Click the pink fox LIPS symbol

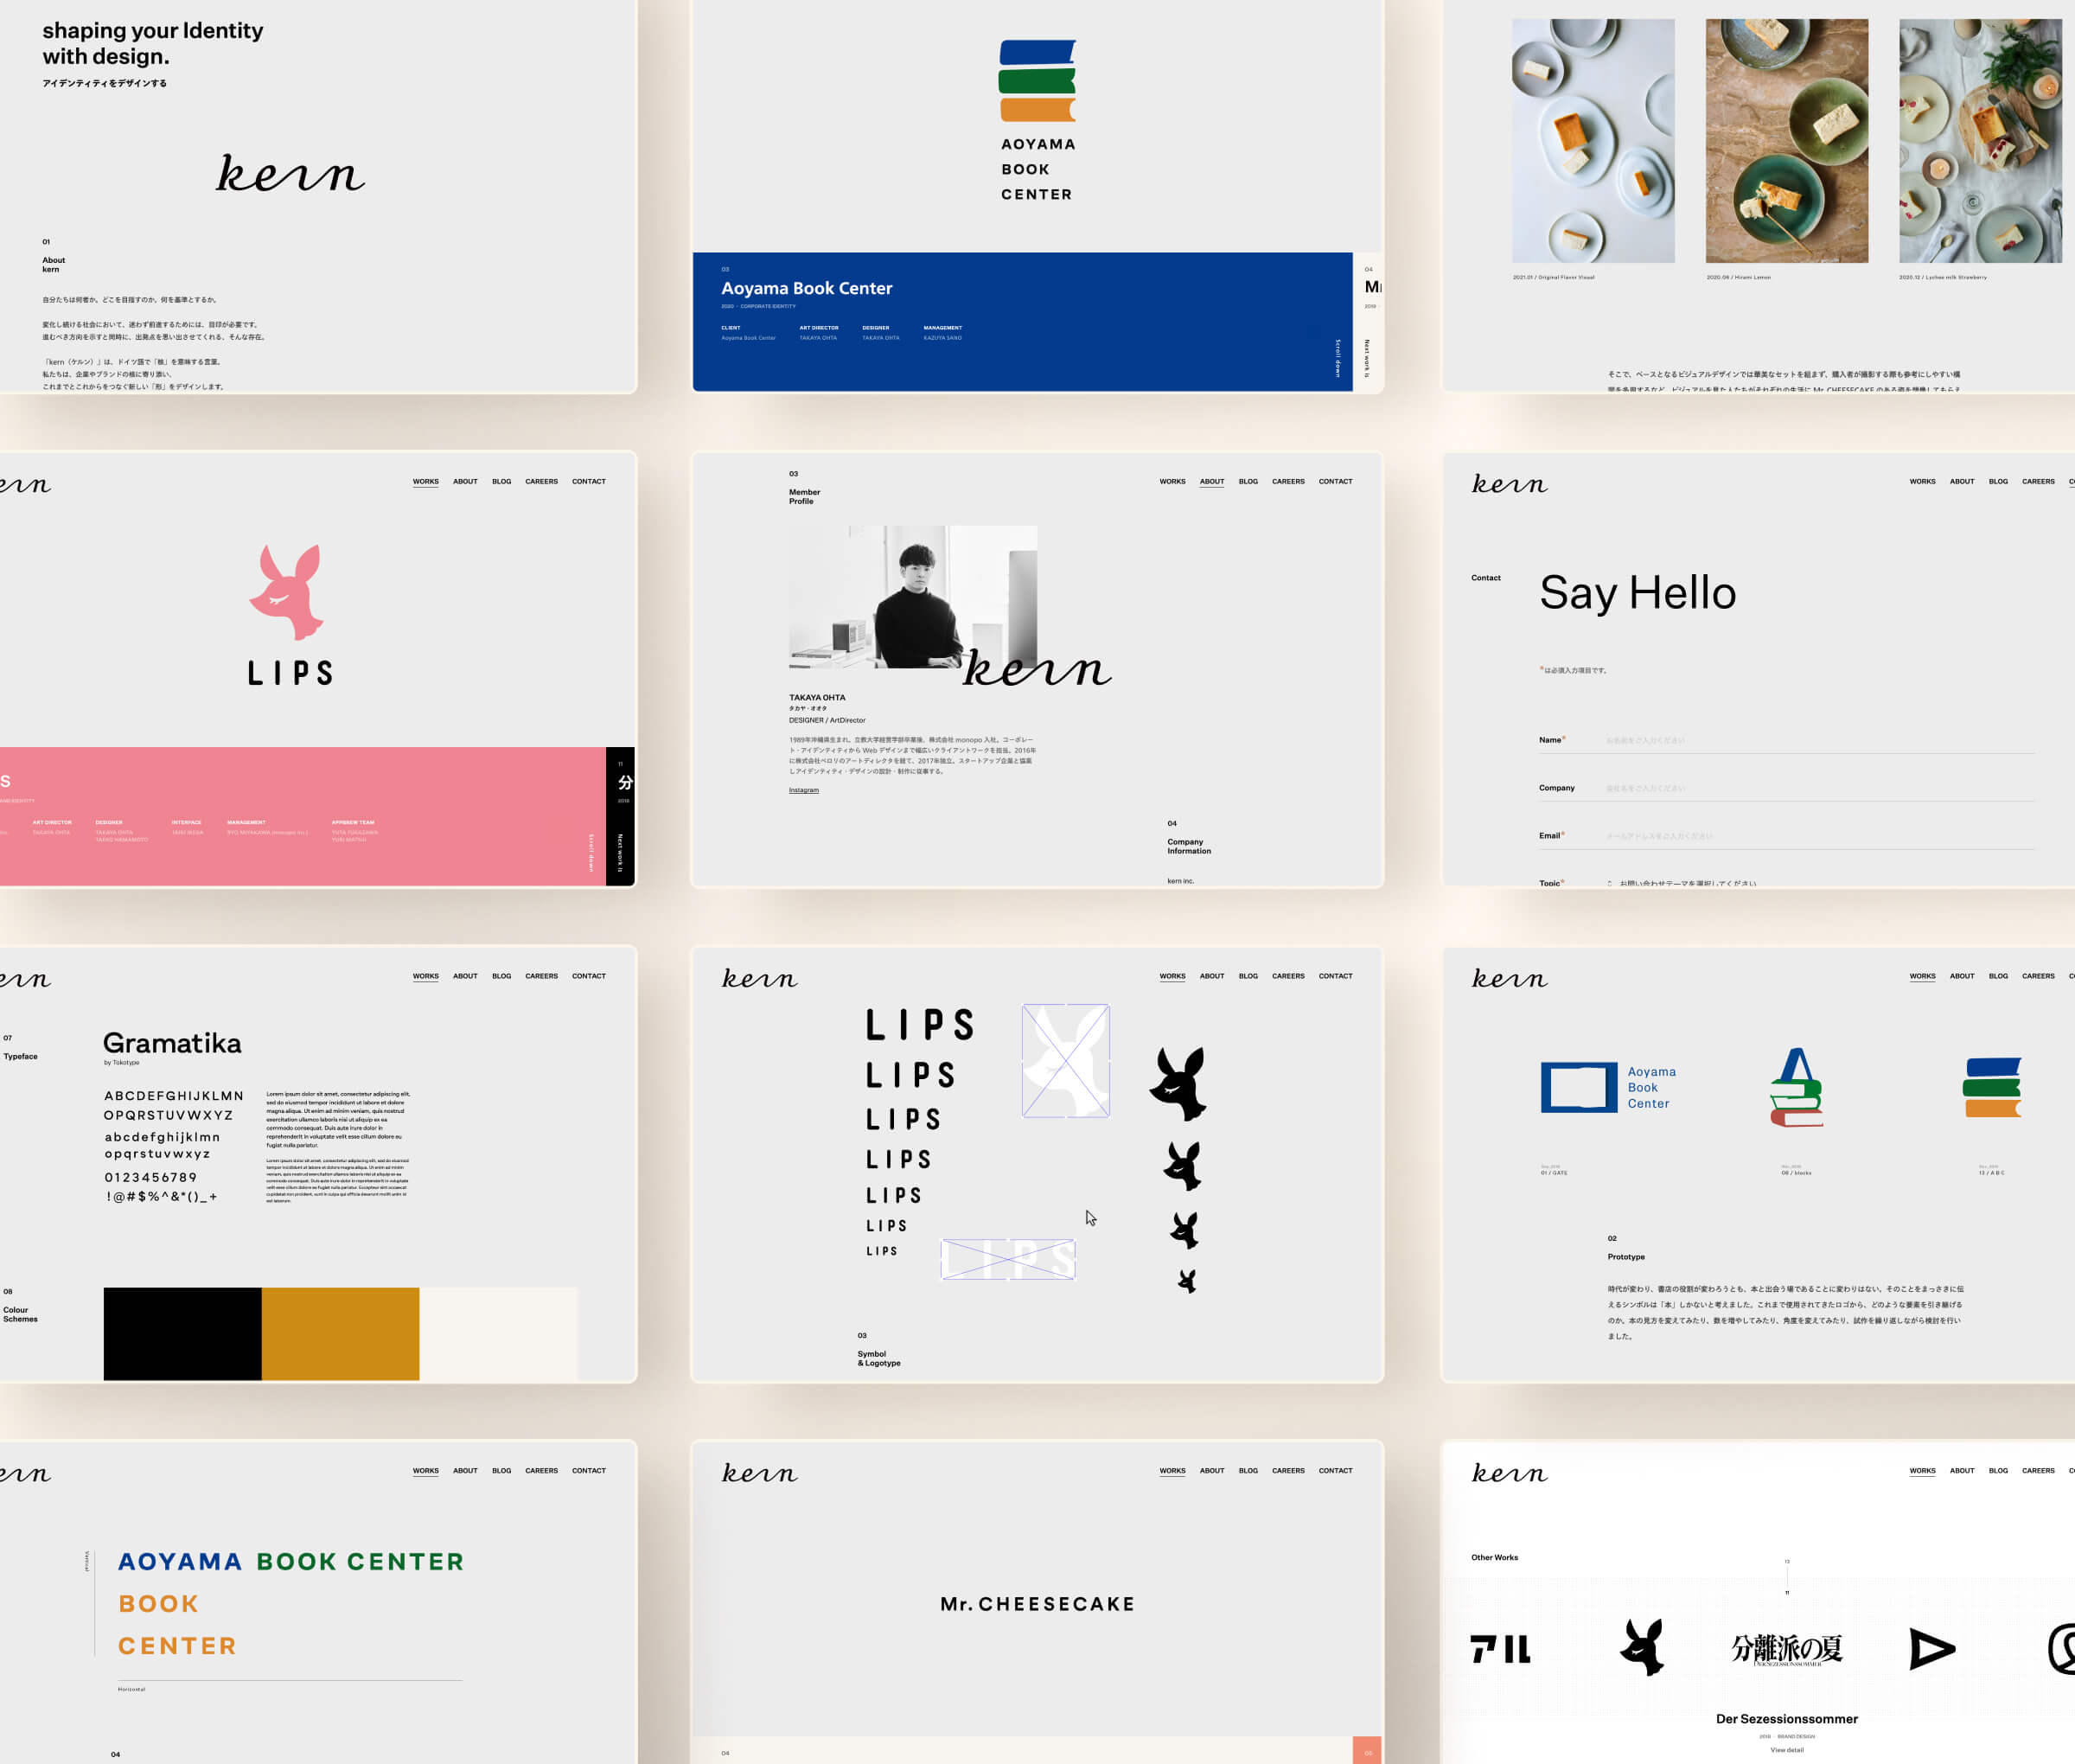click(x=288, y=592)
